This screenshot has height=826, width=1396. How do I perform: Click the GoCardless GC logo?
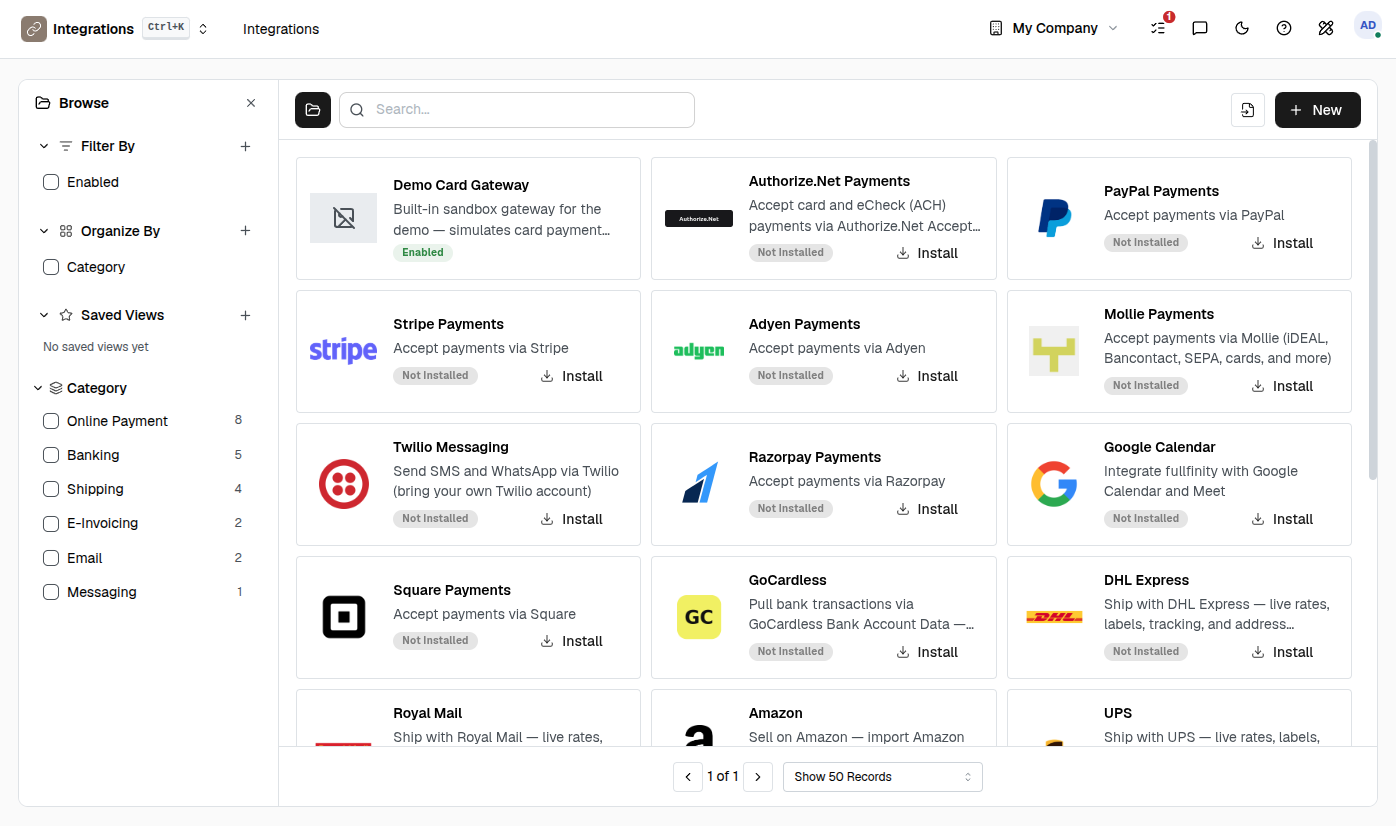(699, 617)
